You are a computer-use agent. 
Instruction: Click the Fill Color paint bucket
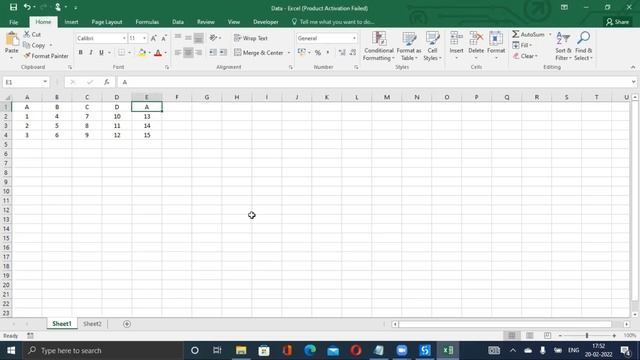coord(141,53)
